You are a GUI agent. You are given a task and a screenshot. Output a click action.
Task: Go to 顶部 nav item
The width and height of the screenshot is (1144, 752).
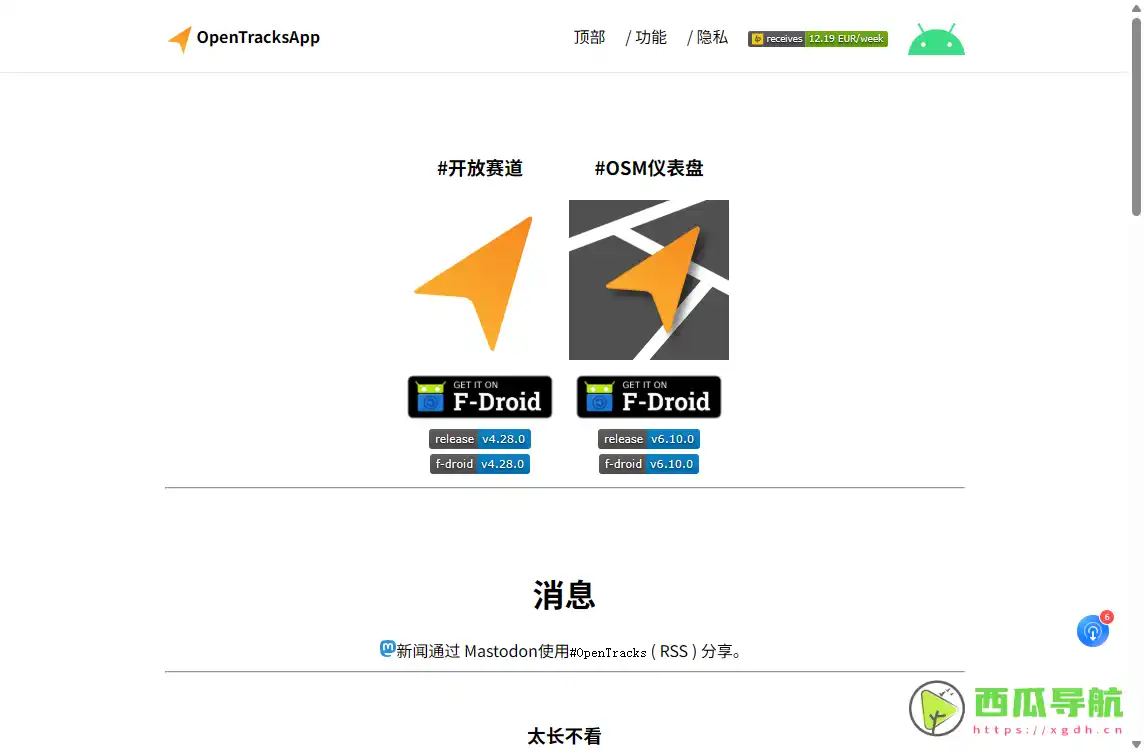point(590,37)
